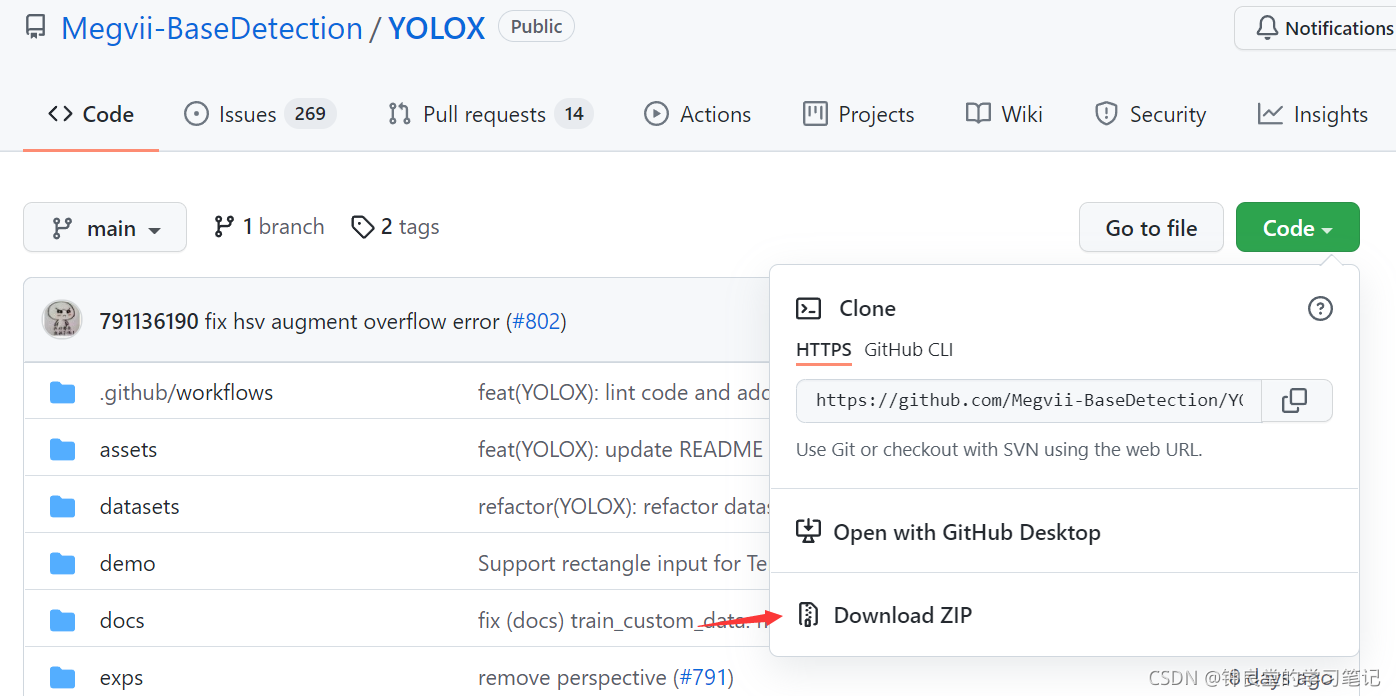1396x696 pixels.
Task: Open commit message for assets row
Action: pyautogui.click(x=621, y=449)
